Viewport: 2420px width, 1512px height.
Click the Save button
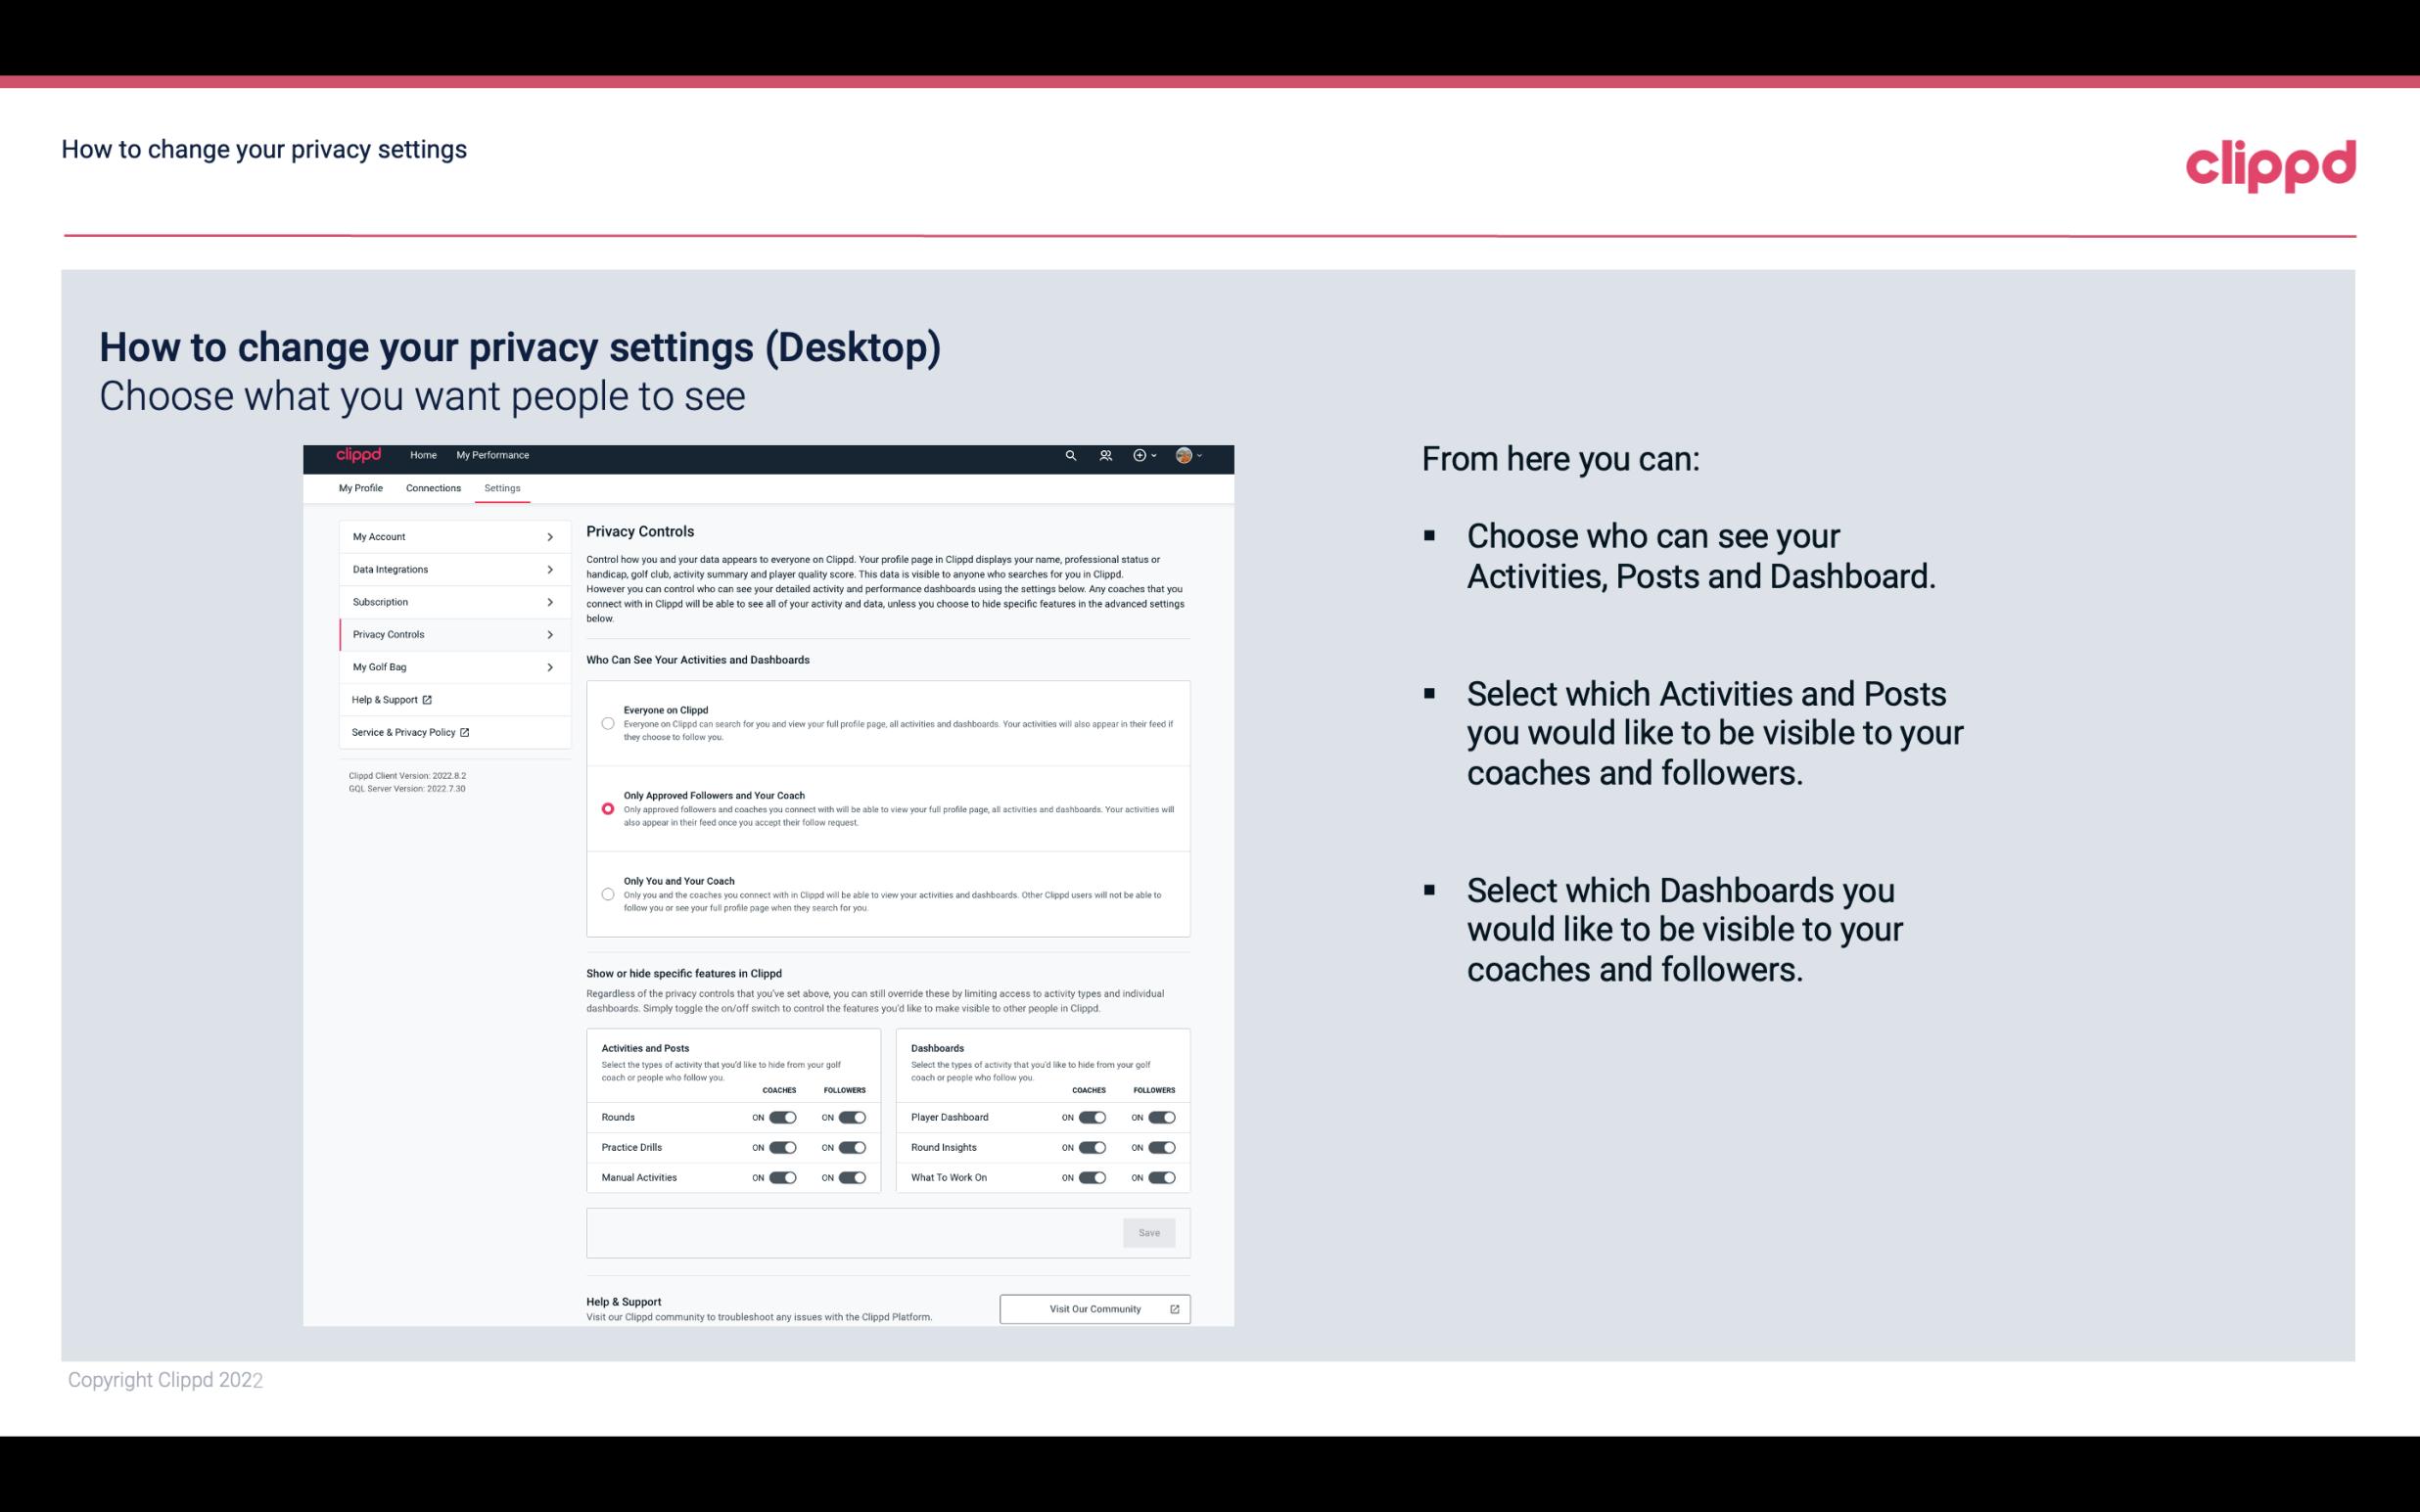(x=1150, y=1231)
